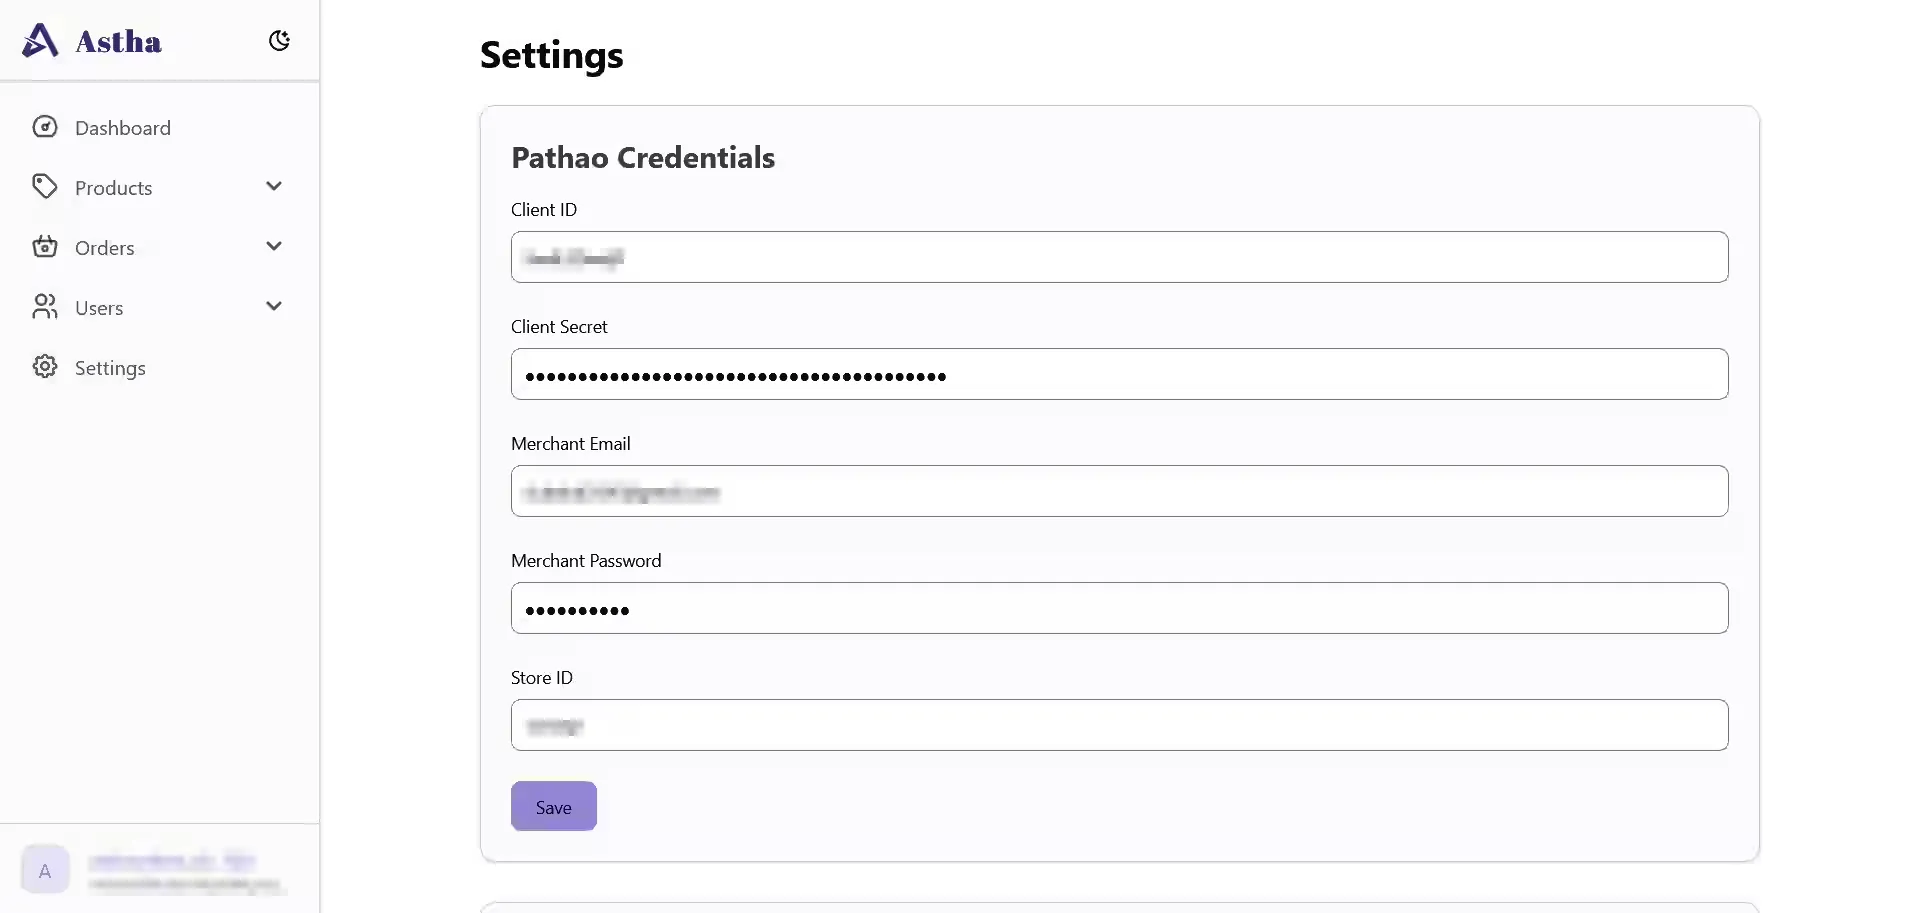This screenshot has width=1920, height=913.
Task: Expand the Users menu
Action: (x=274, y=306)
